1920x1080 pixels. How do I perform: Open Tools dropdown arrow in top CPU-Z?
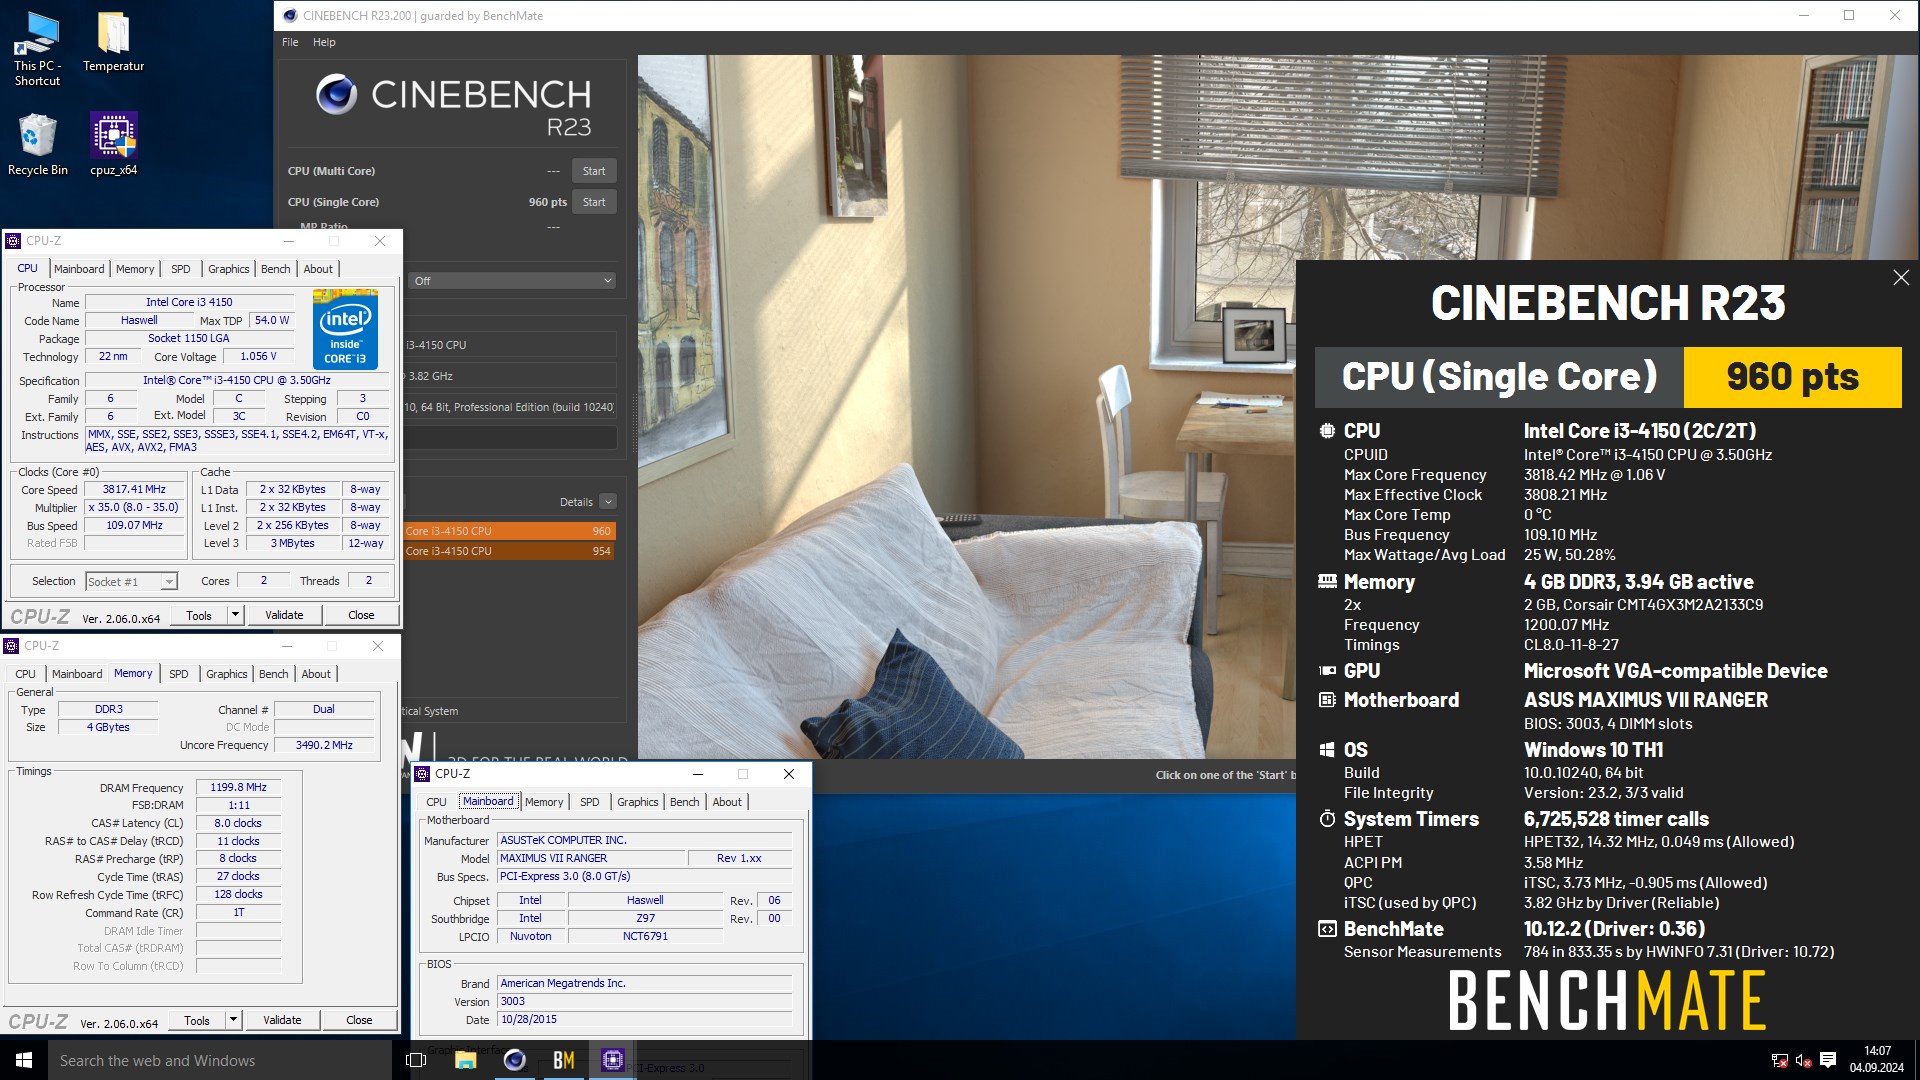[235, 615]
